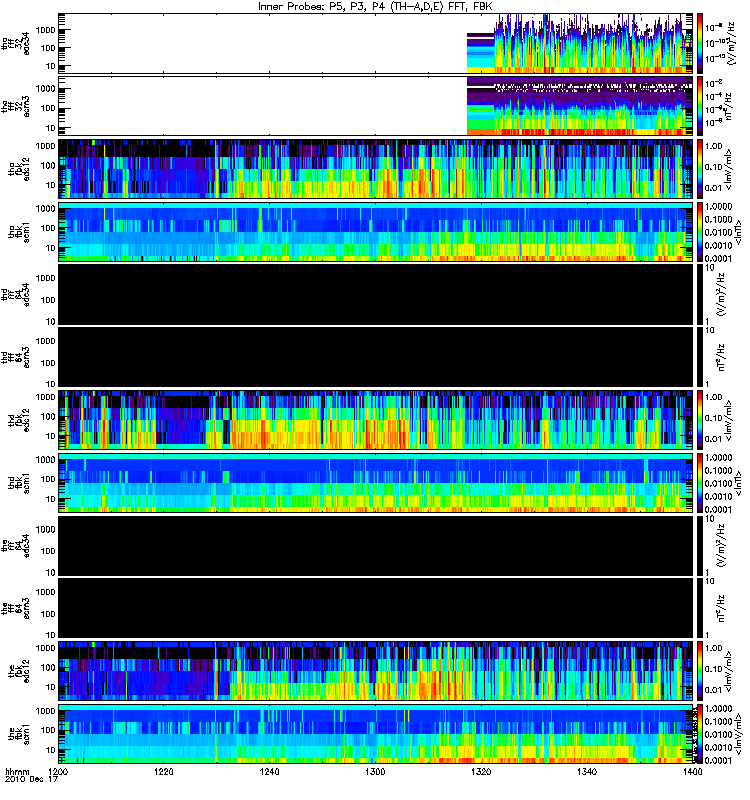
Task: Click the tha fff edc34 spectrogram data region
Action: point(580,43)
